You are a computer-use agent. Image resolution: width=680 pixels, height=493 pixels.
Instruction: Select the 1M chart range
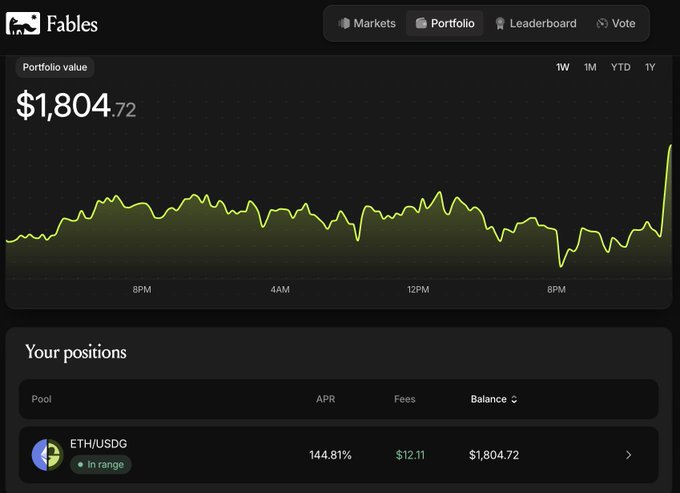(590, 67)
